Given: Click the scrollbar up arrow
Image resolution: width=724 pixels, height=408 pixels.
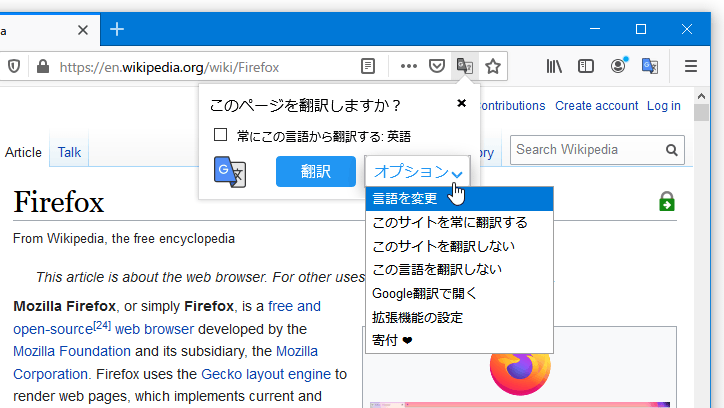Looking at the screenshot, I should [701, 96].
